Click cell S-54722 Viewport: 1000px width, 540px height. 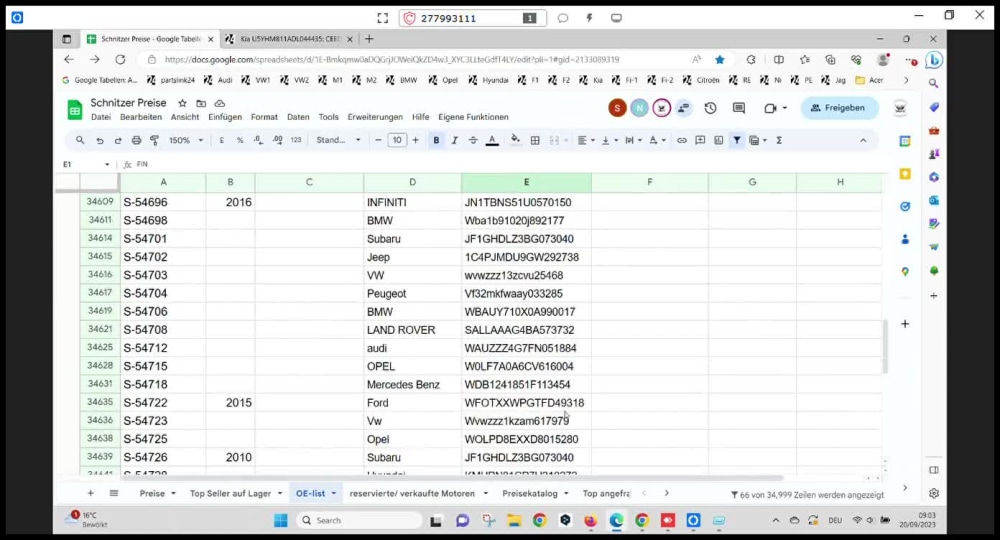[163, 403]
